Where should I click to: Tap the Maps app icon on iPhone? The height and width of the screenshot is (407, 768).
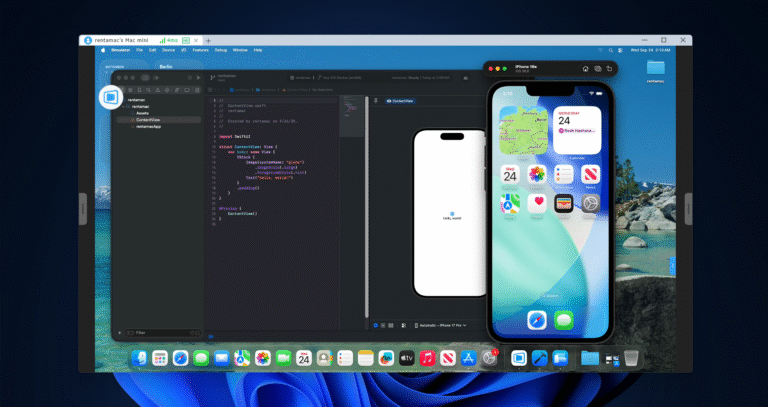(510, 203)
